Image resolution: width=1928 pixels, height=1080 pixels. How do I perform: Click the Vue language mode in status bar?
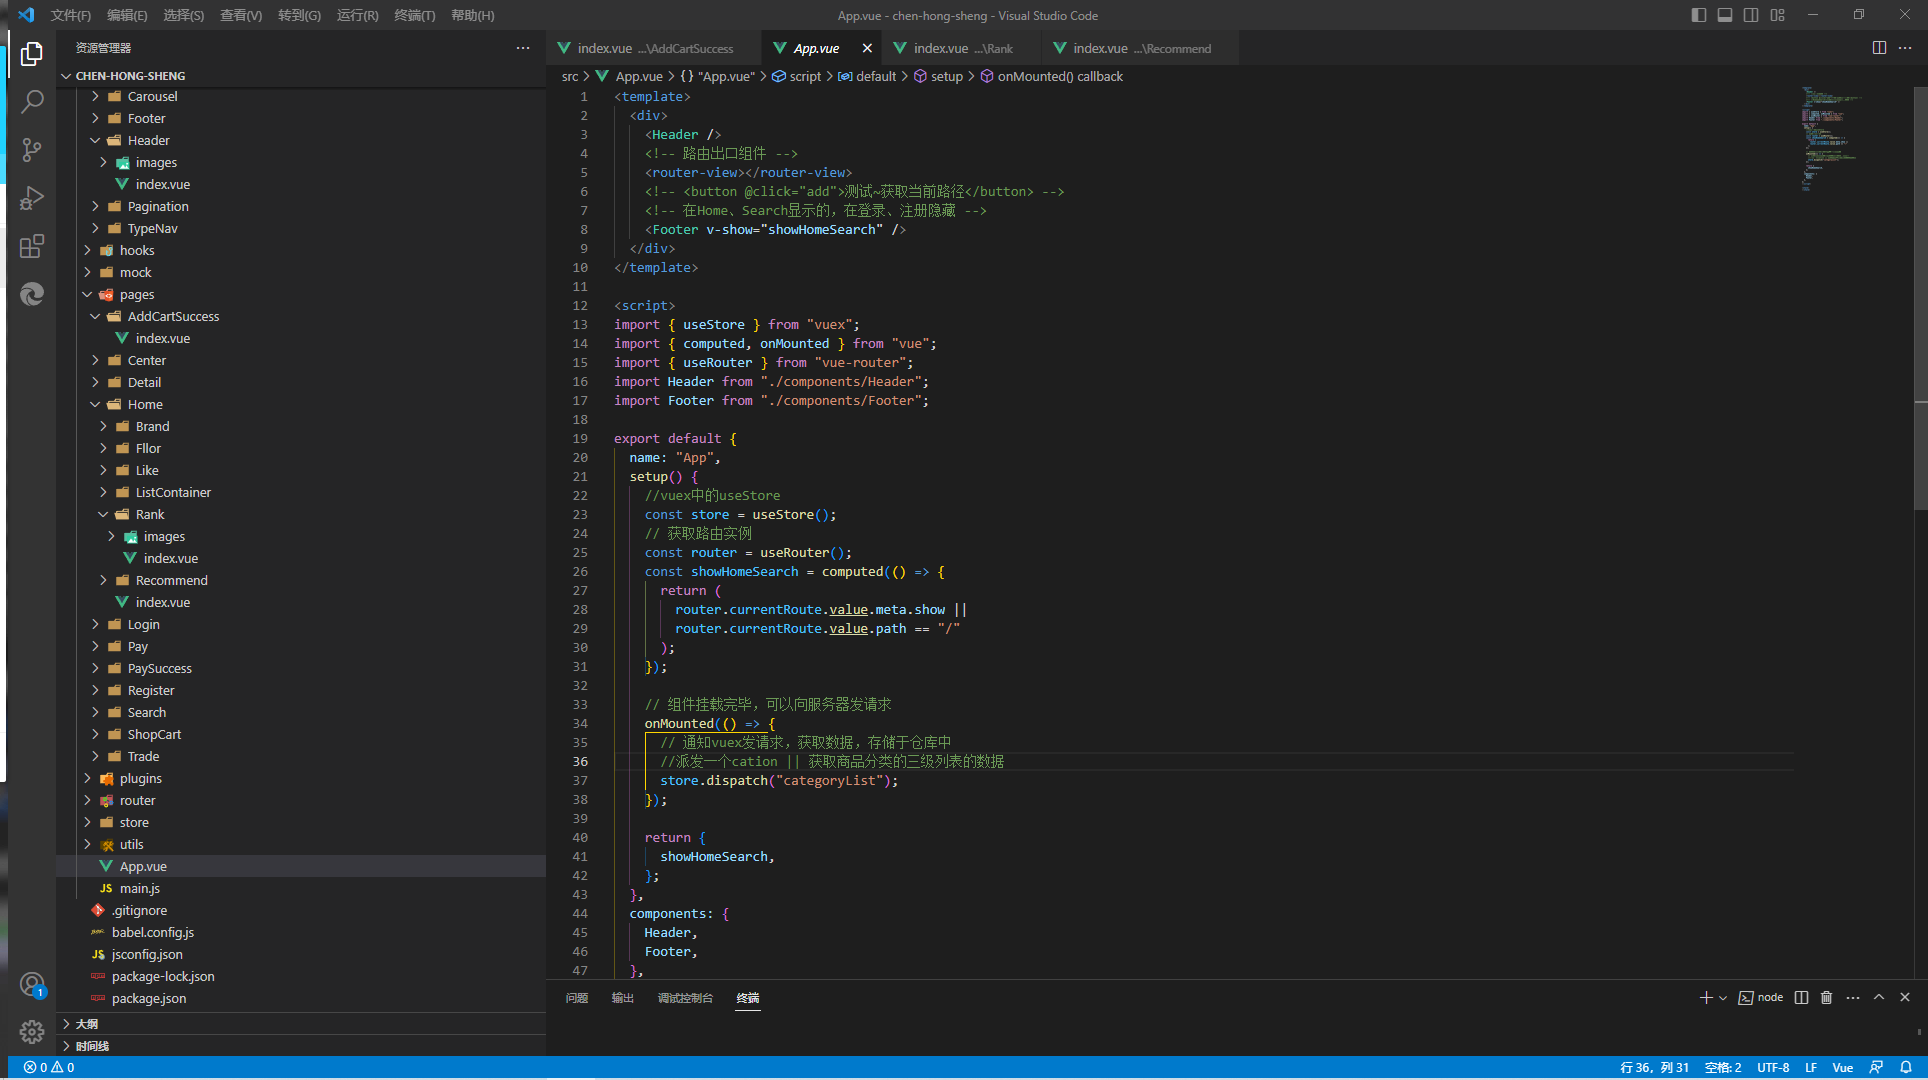[1843, 1065]
